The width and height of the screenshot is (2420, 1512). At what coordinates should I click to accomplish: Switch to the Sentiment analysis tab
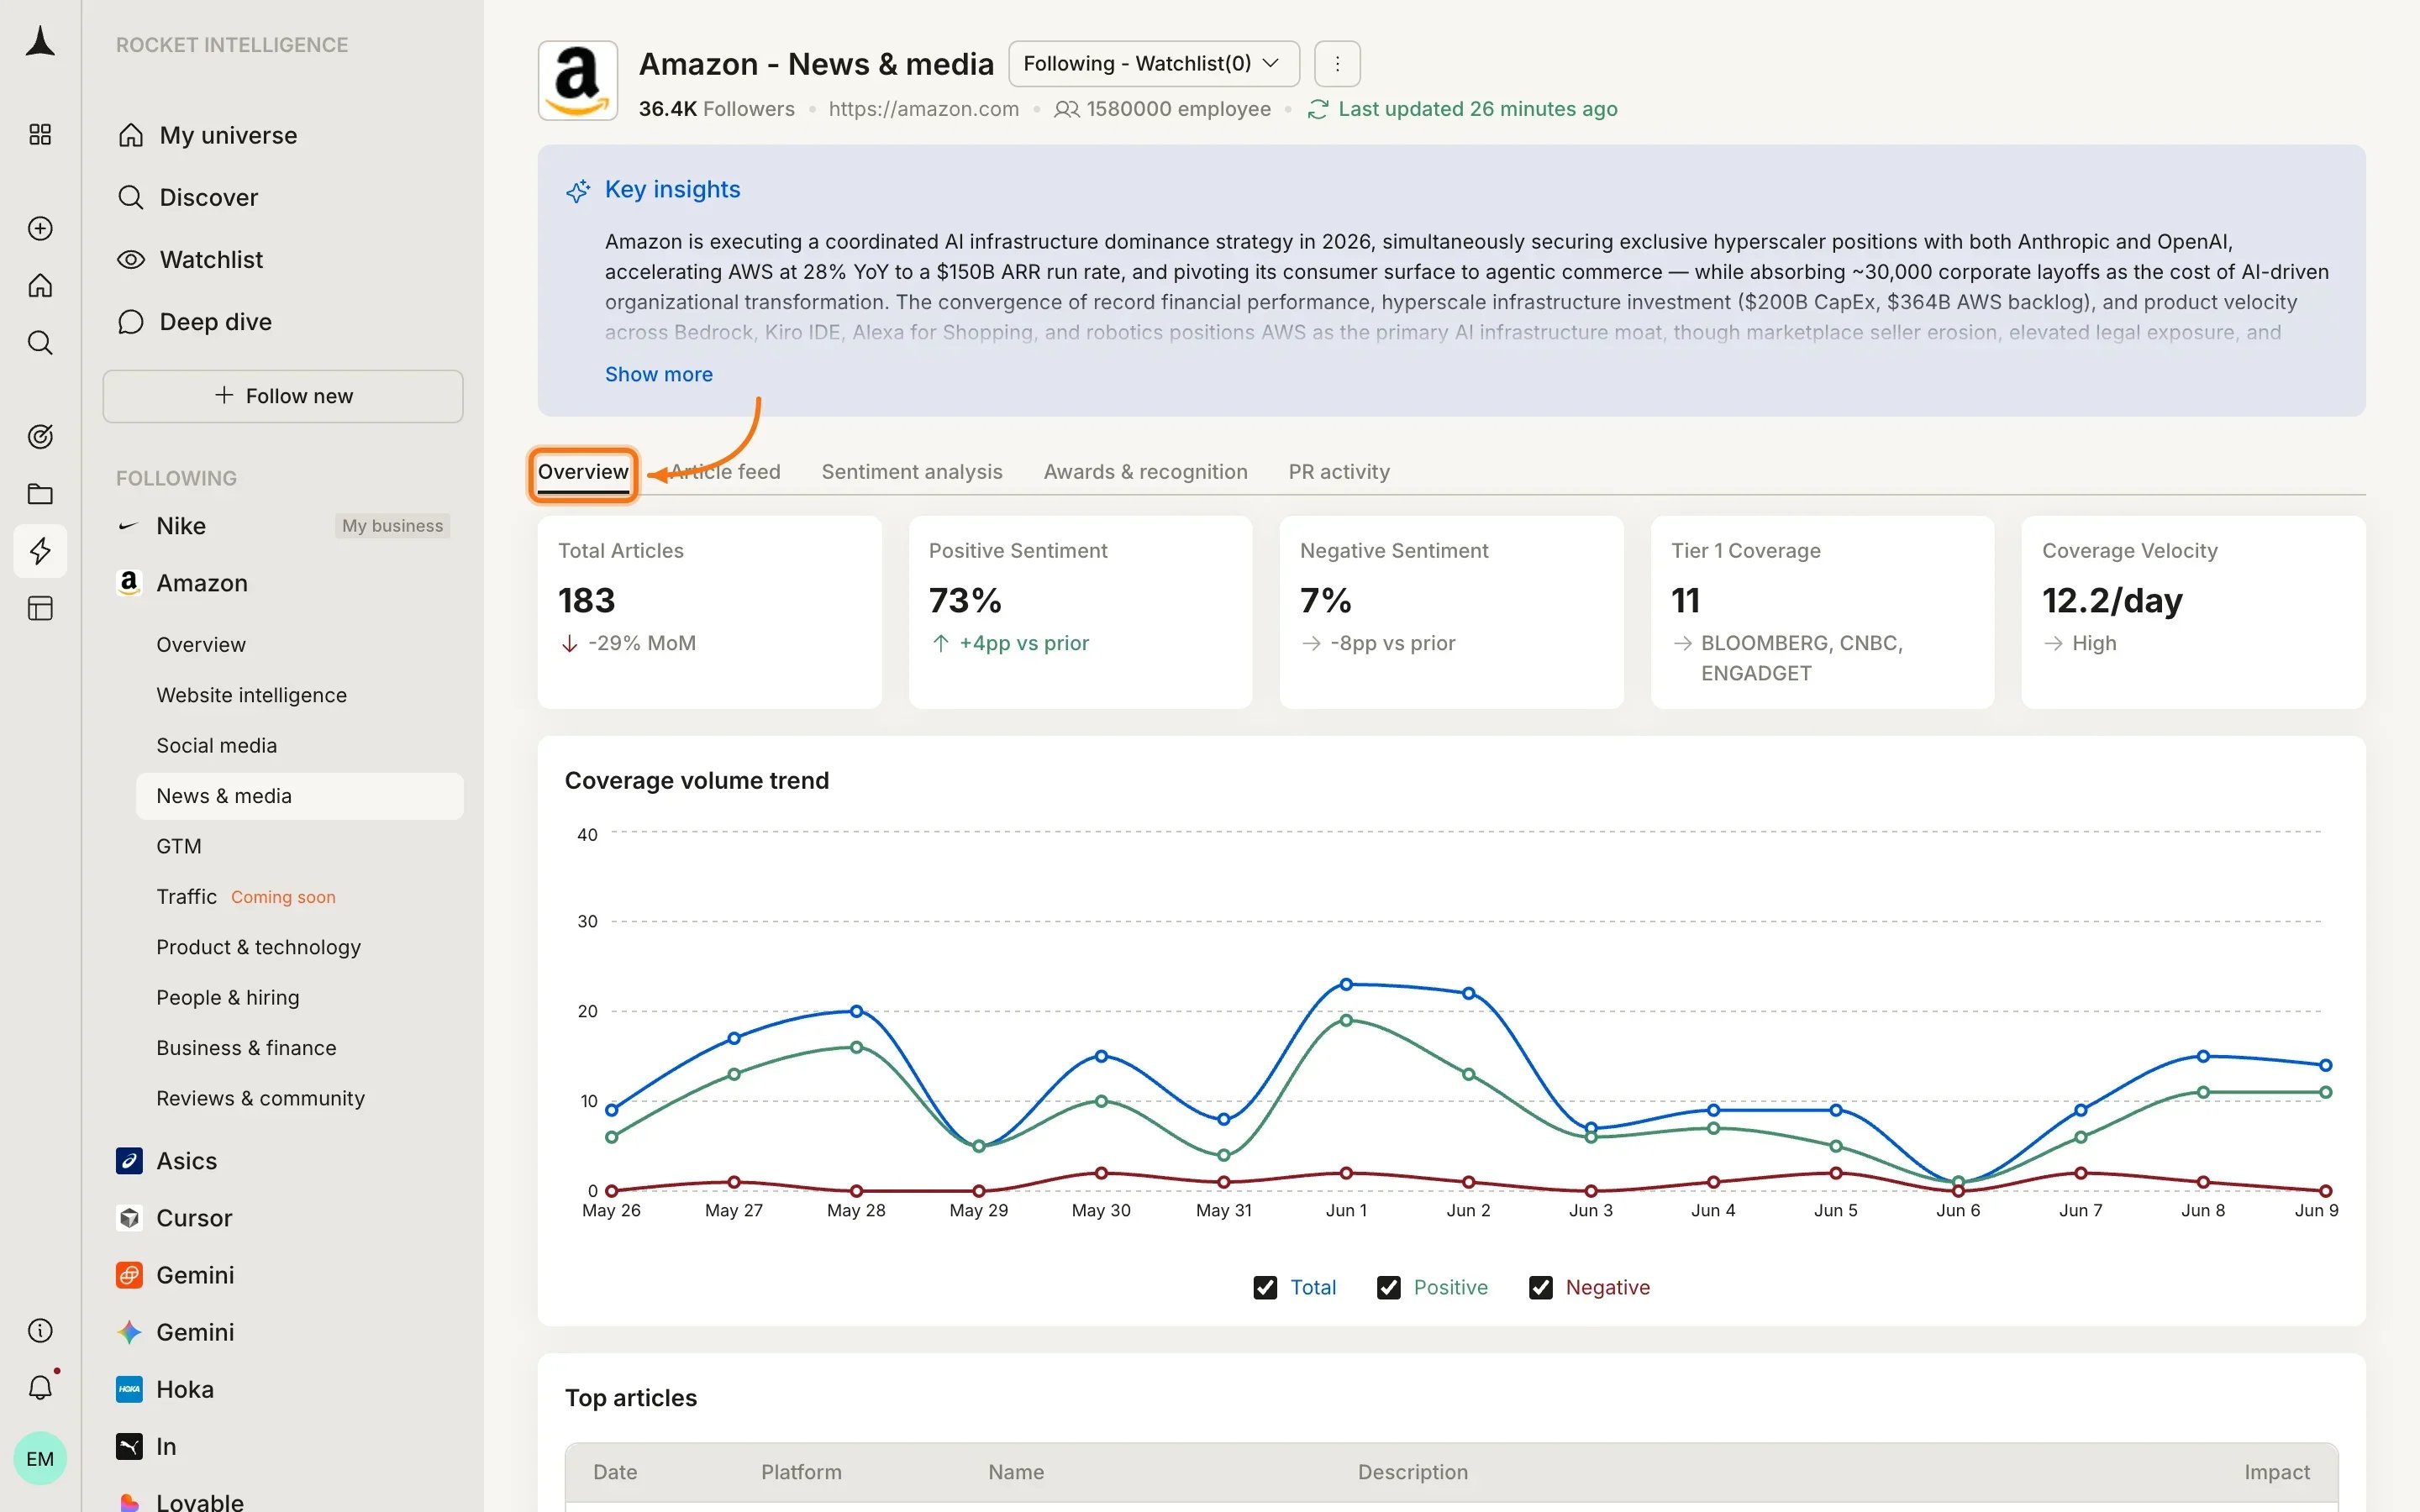pyautogui.click(x=912, y=472)
